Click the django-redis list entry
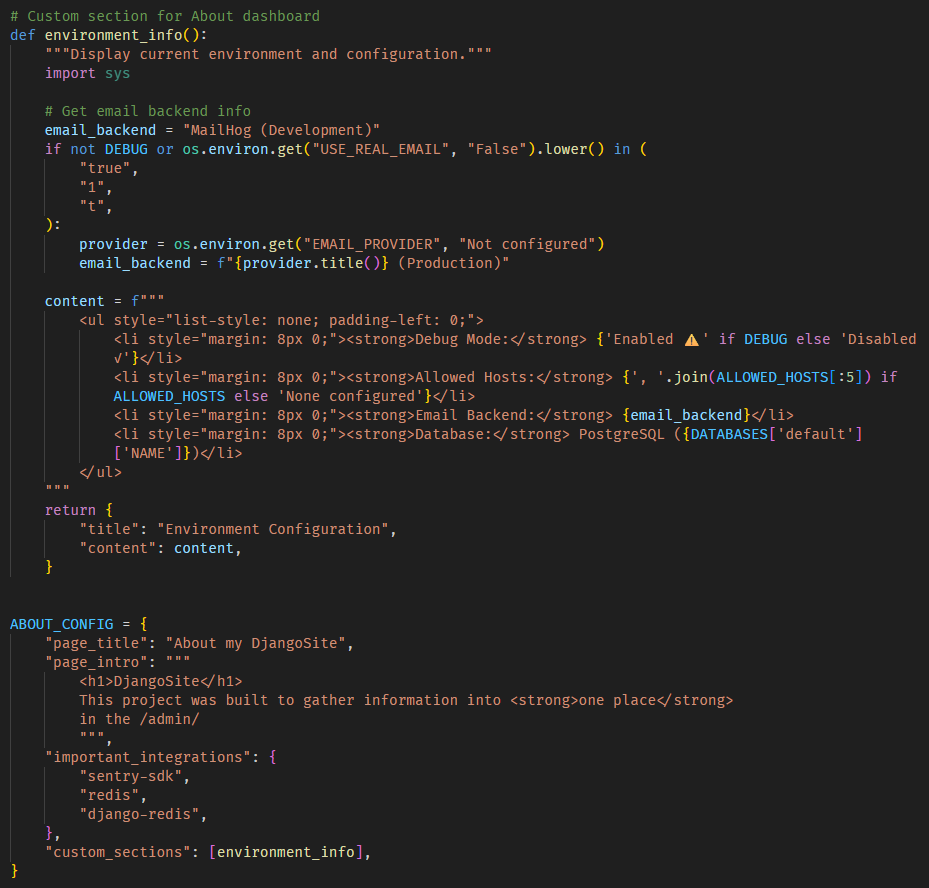 coord(140,812)
